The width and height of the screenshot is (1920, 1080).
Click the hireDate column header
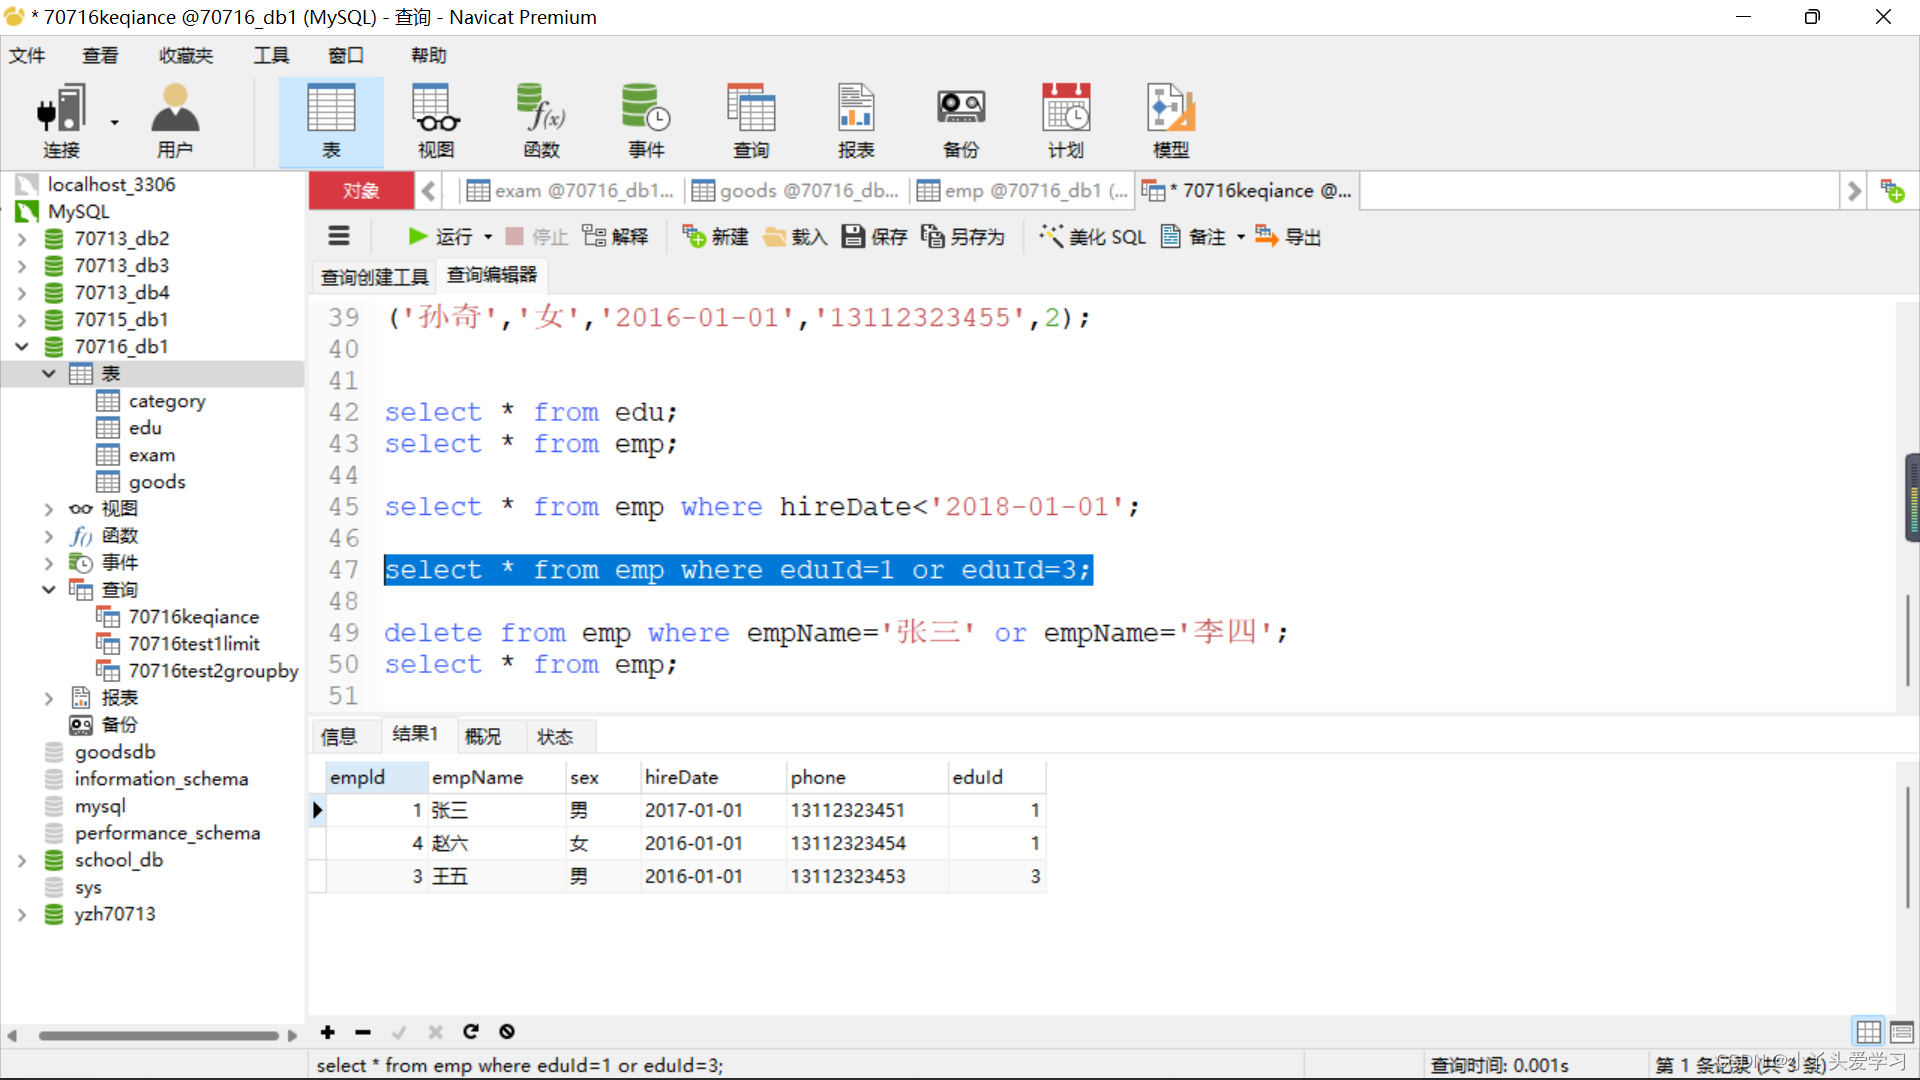tap(714, 777)
